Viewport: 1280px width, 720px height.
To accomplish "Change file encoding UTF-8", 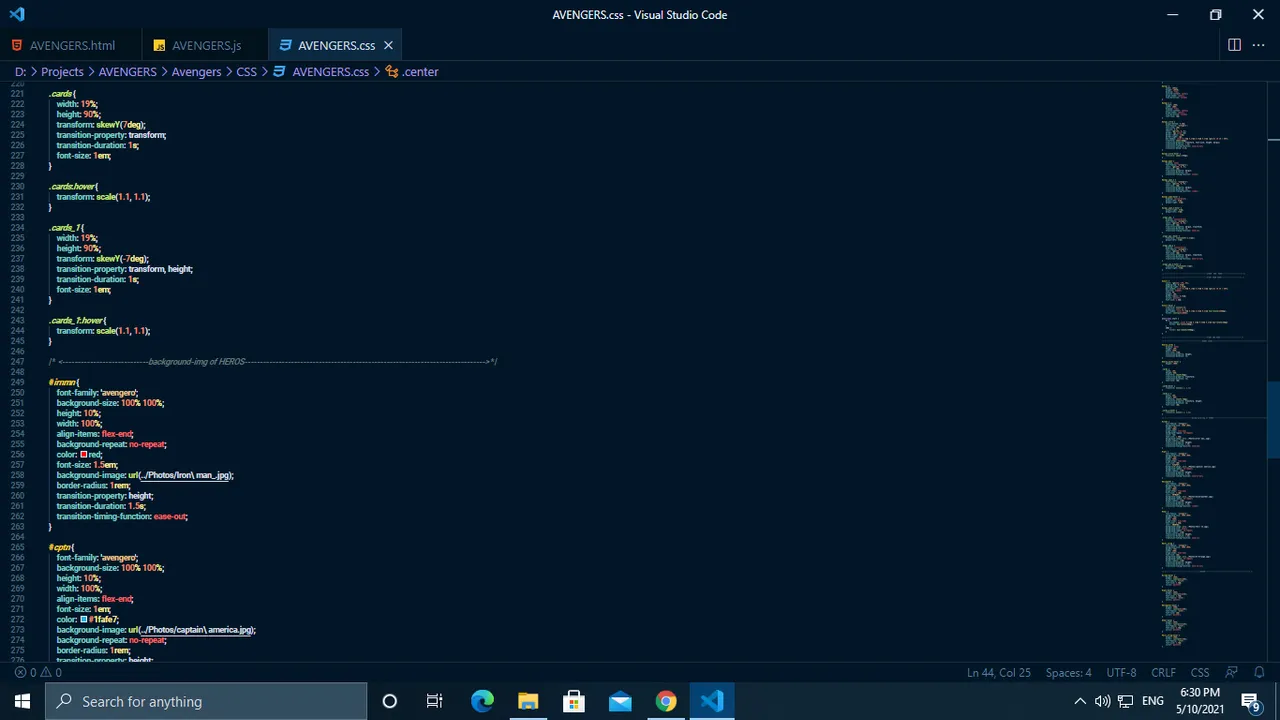I will coord(1121,673).
